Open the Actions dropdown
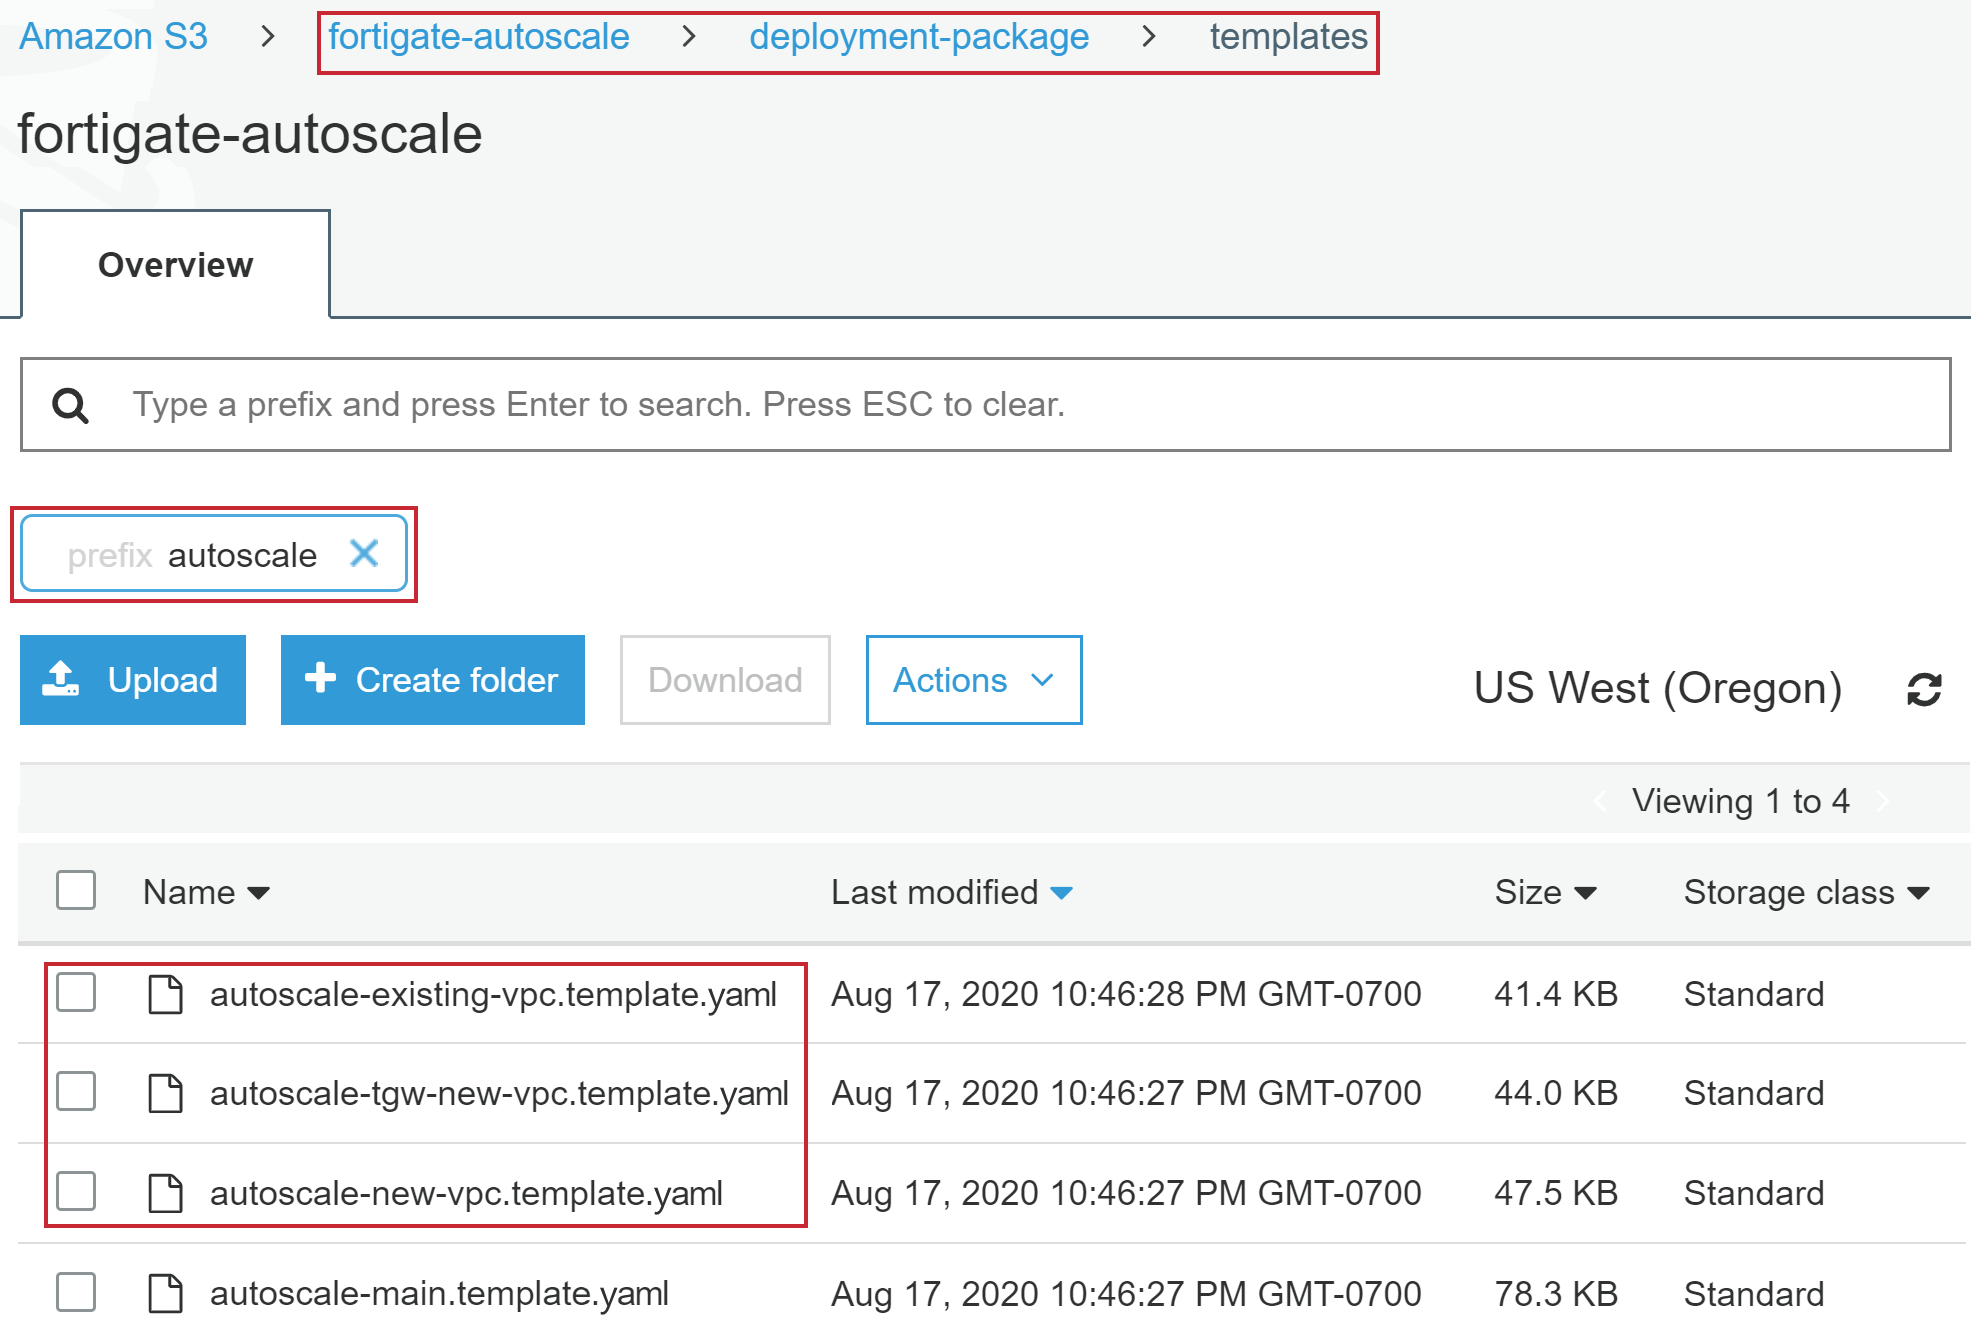The image size is (1974, 1339). tap(972, 680)
